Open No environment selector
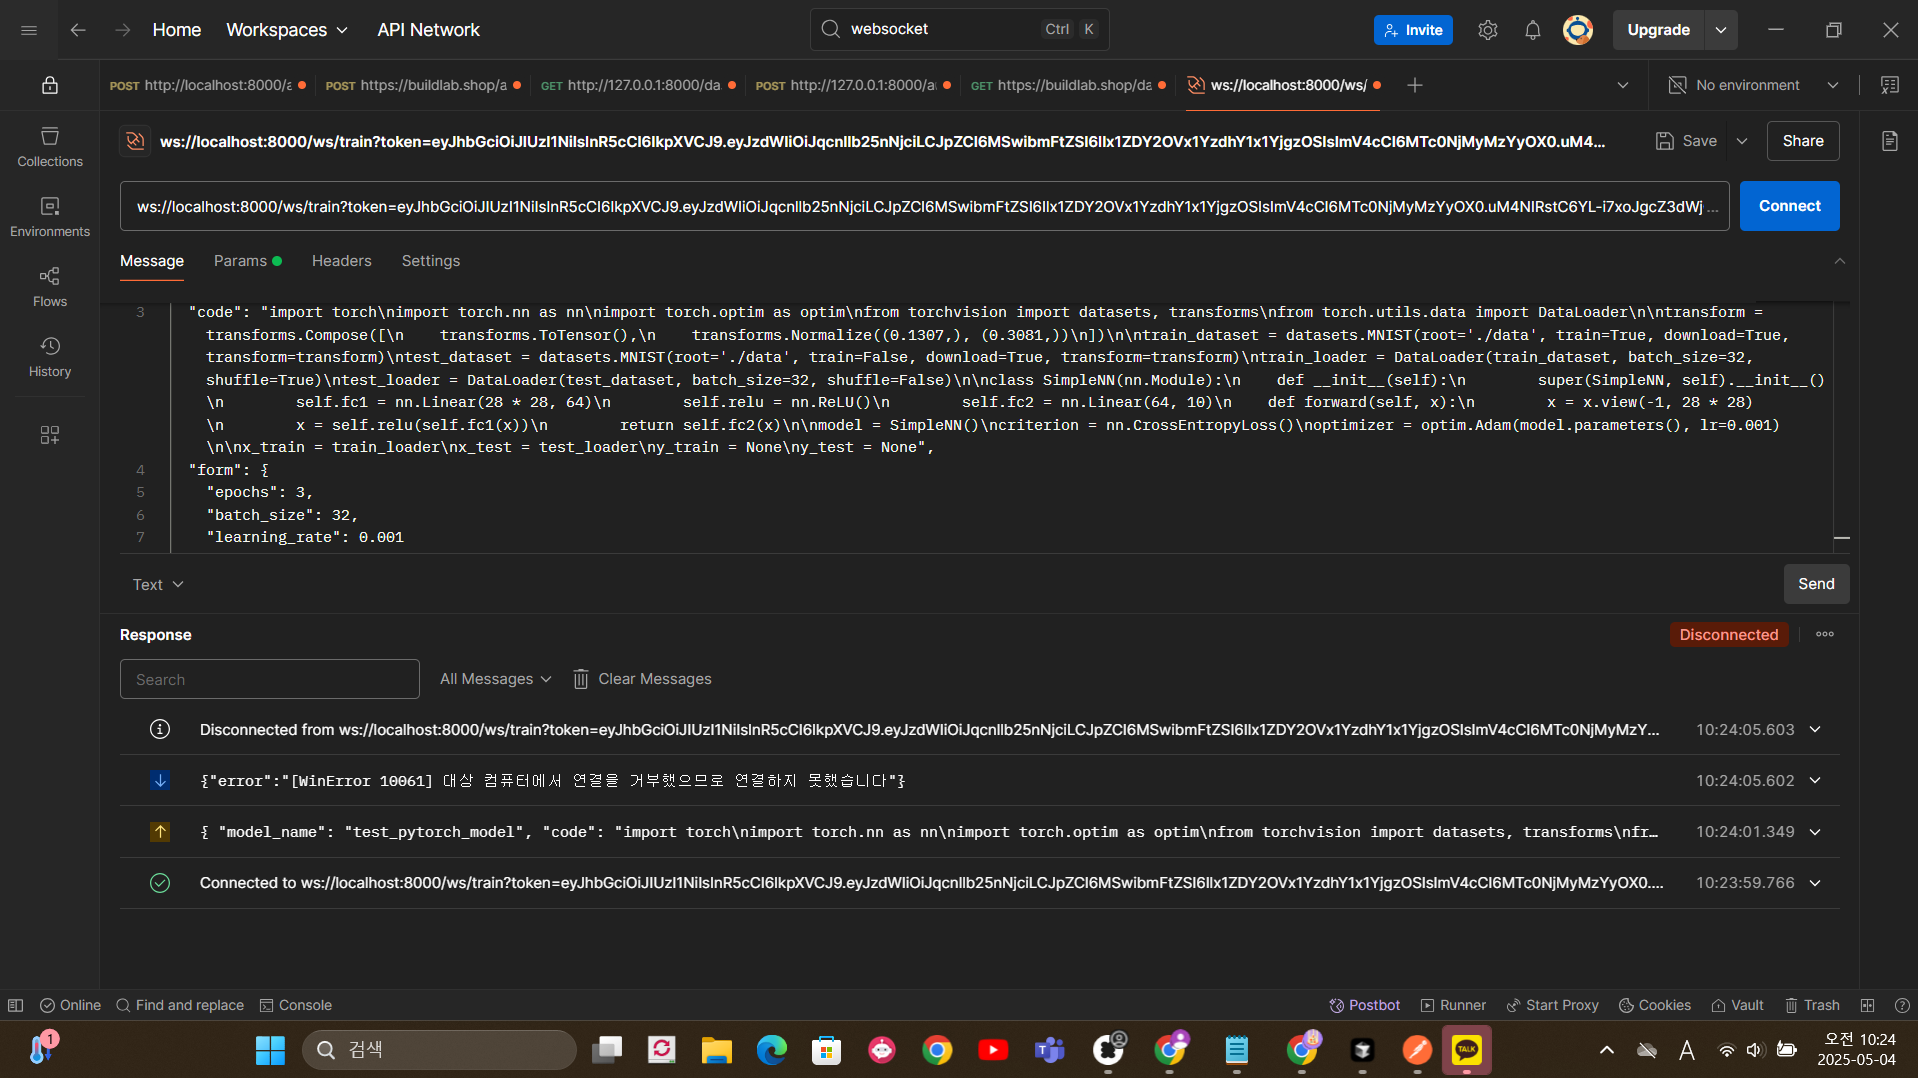This screenshot has width=1918, height=1078. pyautogui.click(x=1754, y=85)
